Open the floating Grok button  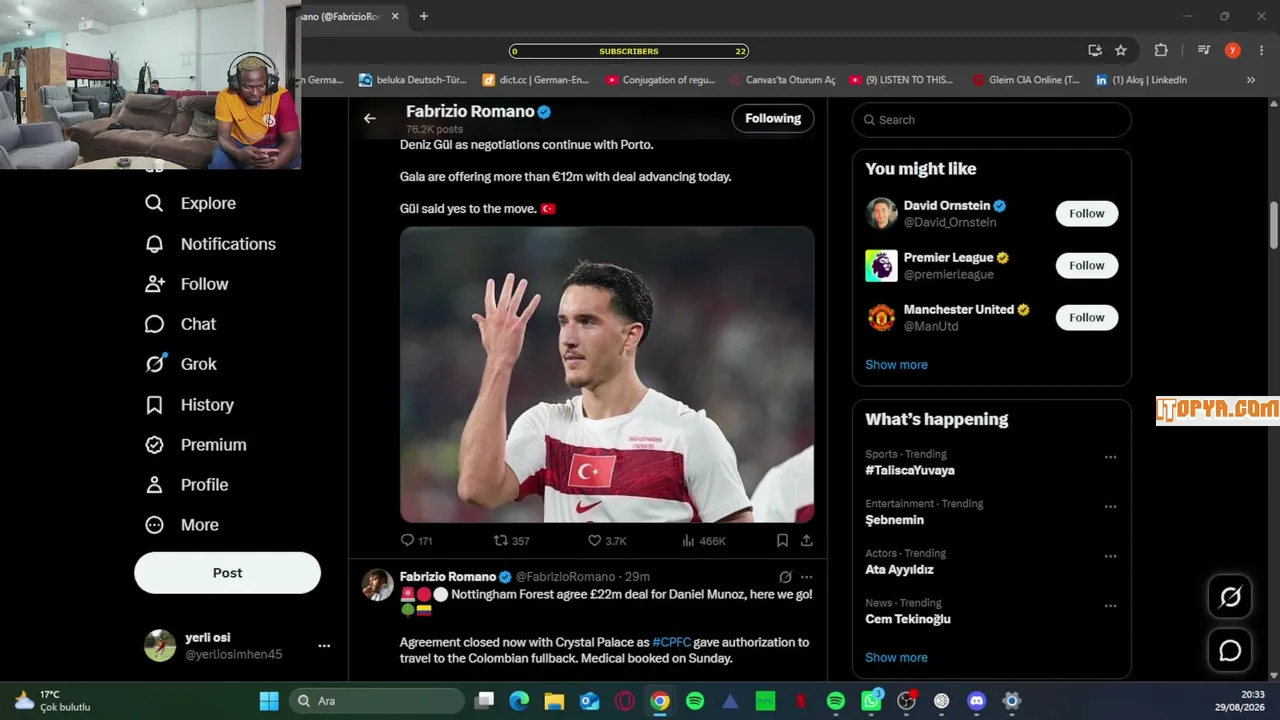click(x=1230, y=598)
